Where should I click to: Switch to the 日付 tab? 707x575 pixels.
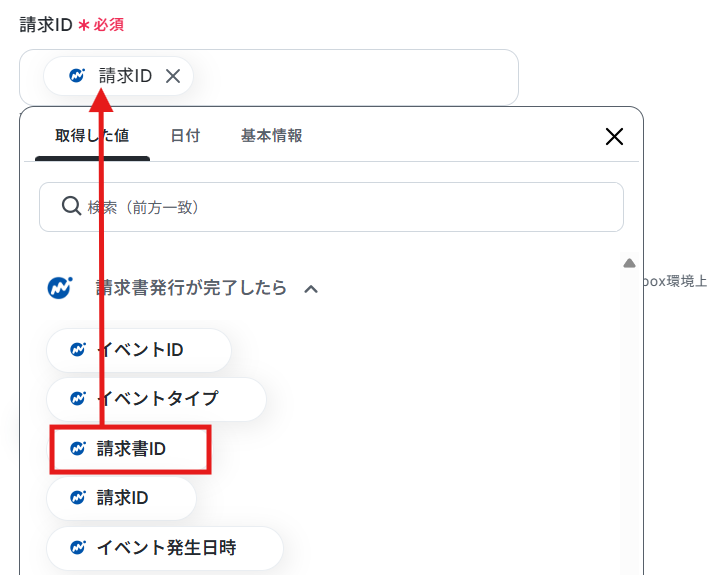[185, 136]
